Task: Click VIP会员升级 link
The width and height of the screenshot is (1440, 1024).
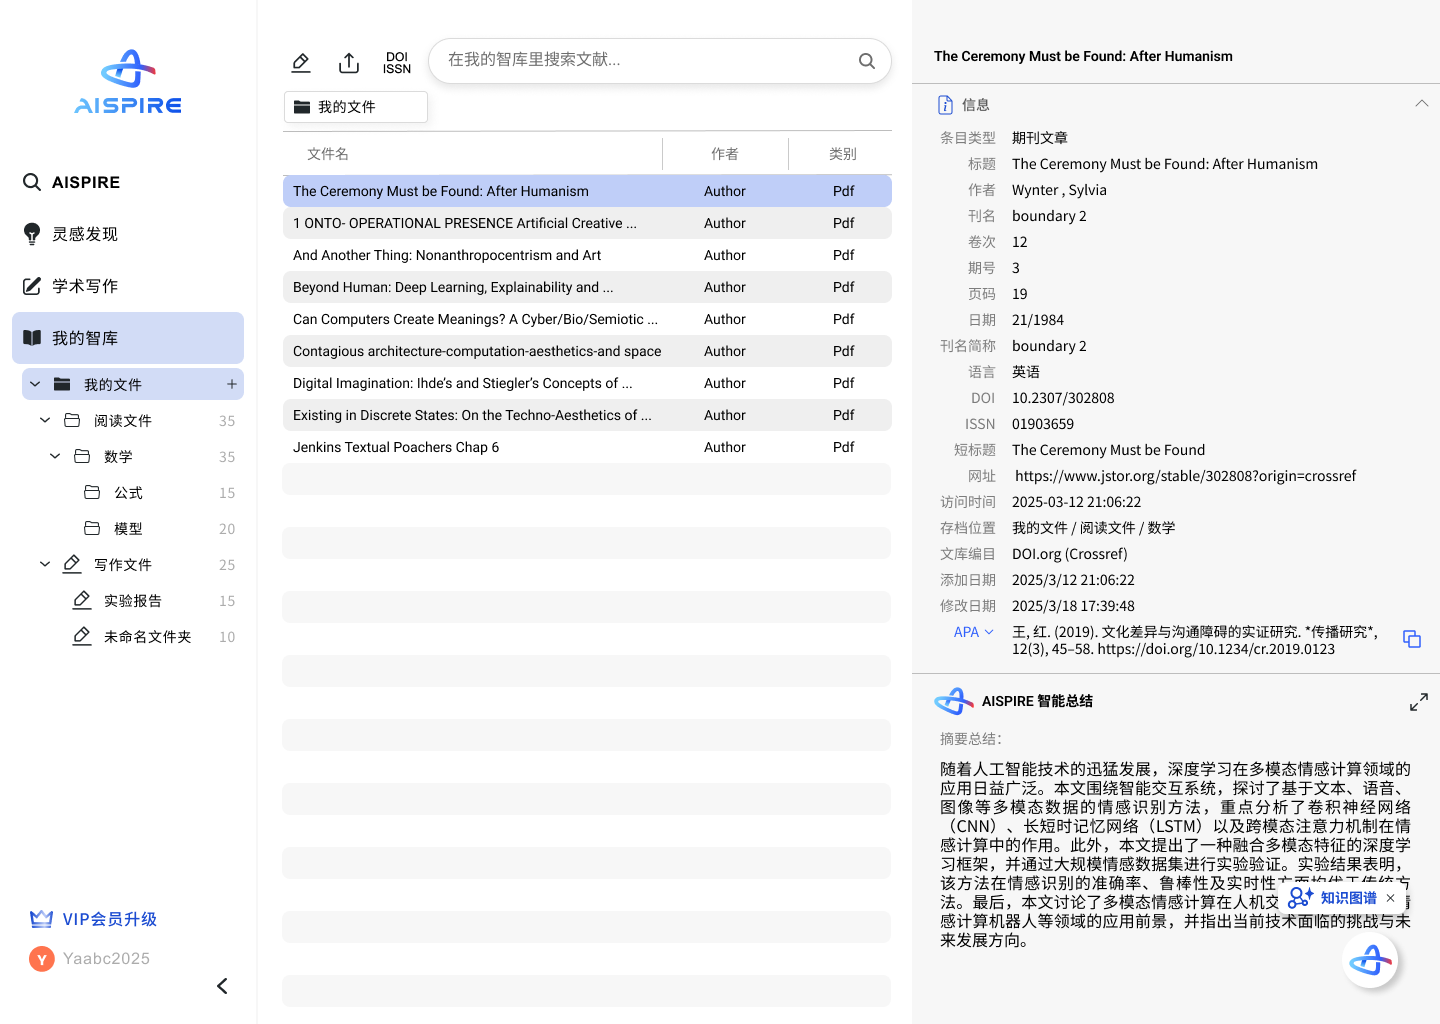Action: (109, 919)
